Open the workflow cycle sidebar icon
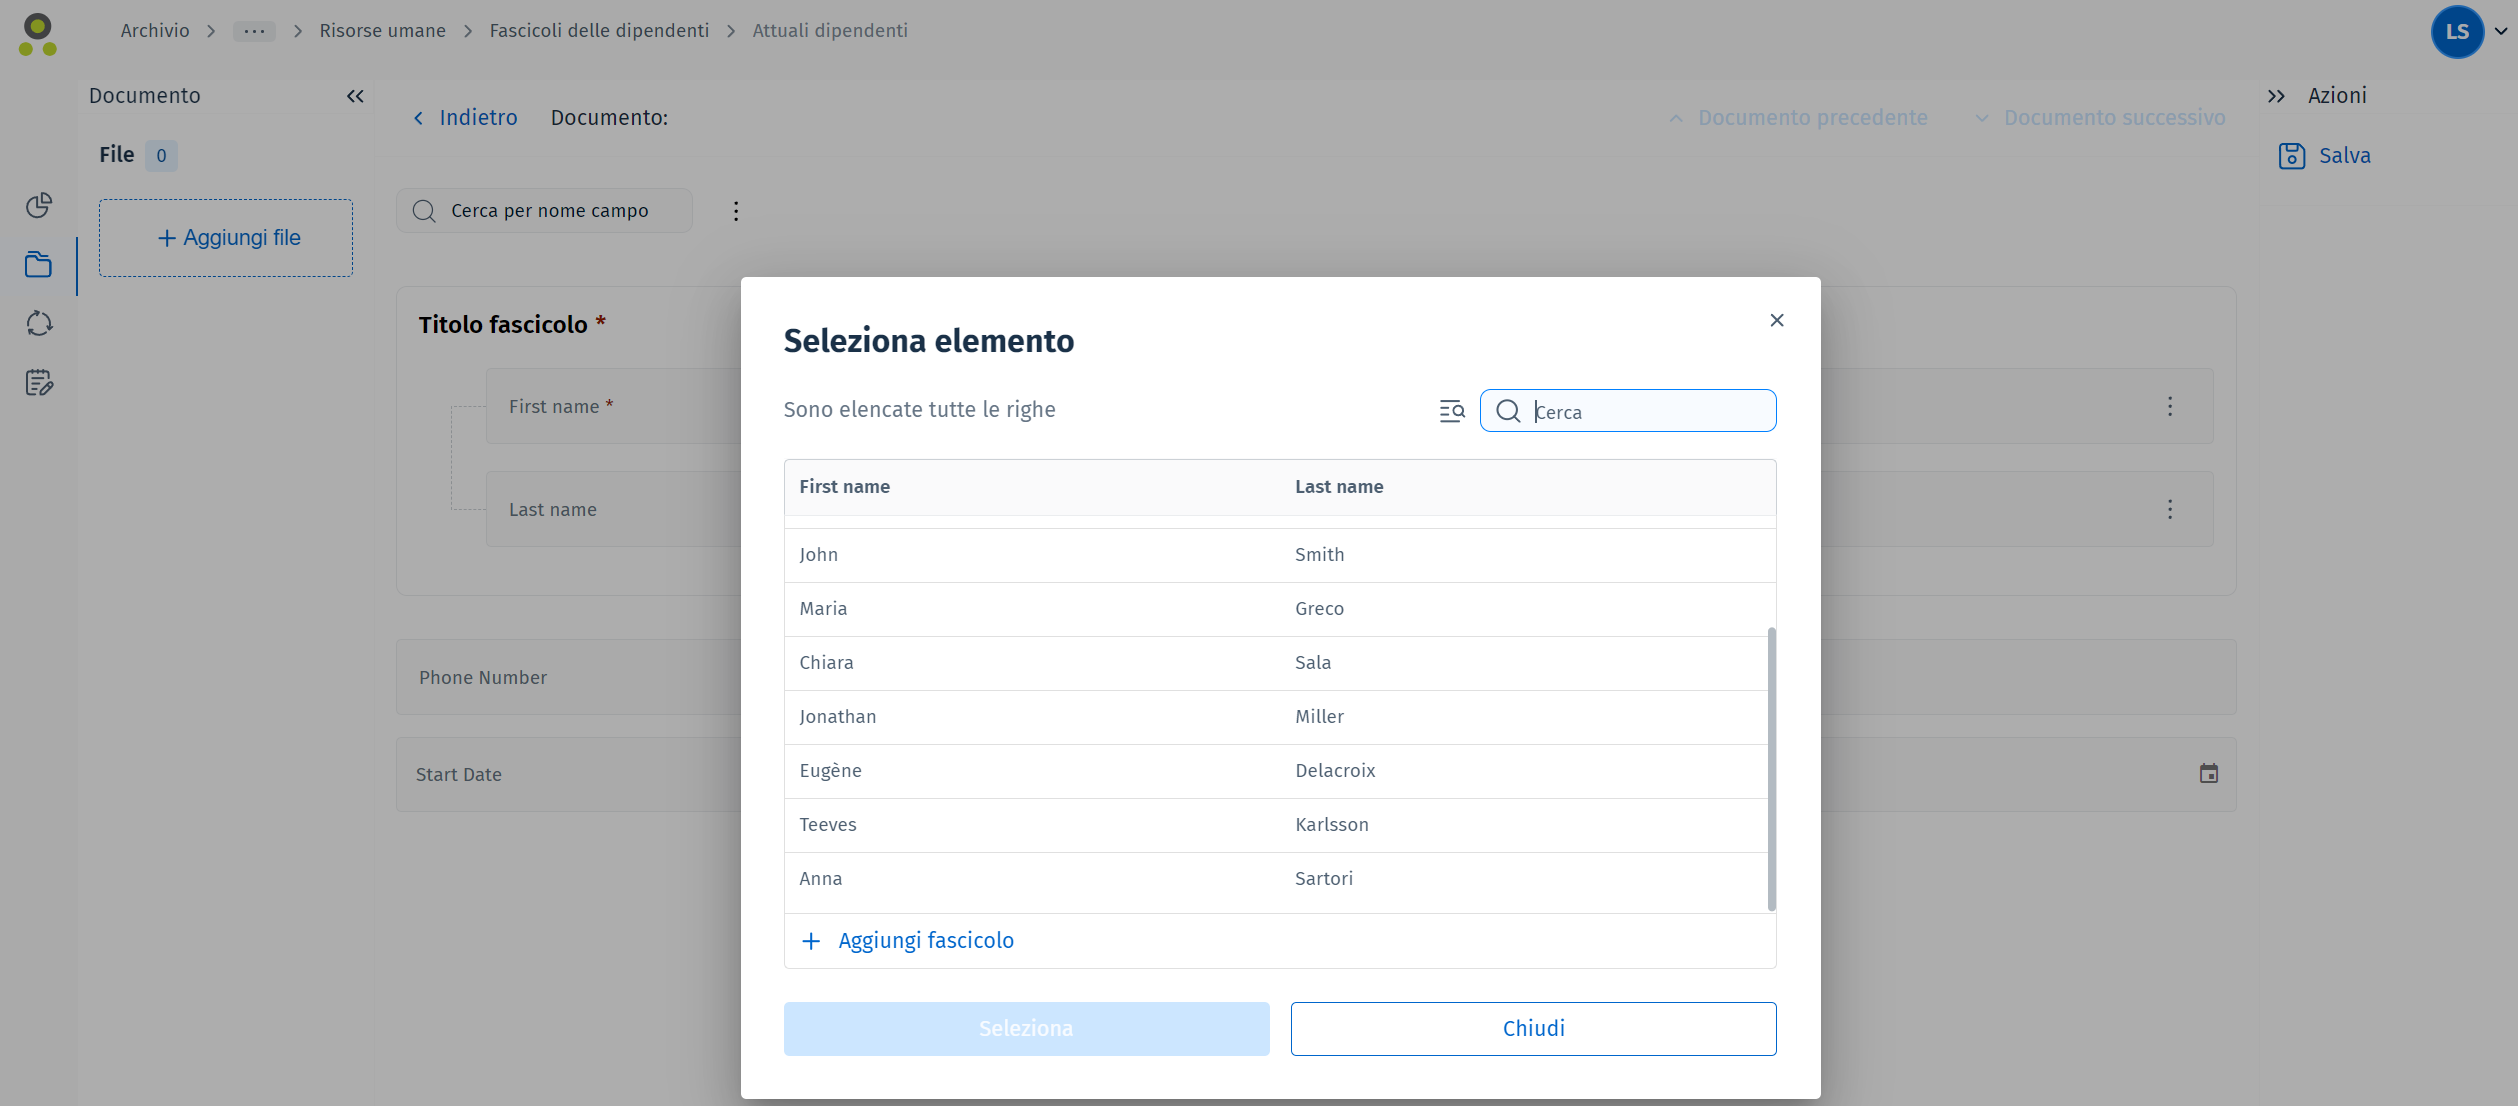 (x=39, y=324)
